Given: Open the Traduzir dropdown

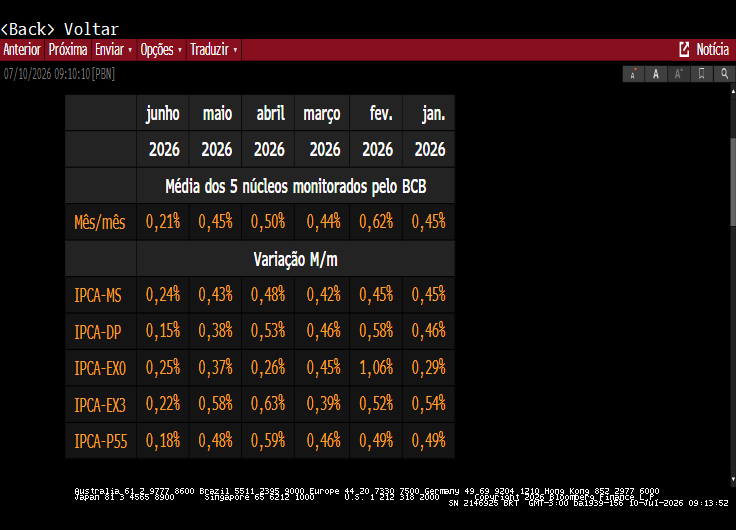Looking at the screenshot, I should click(214, 49).
